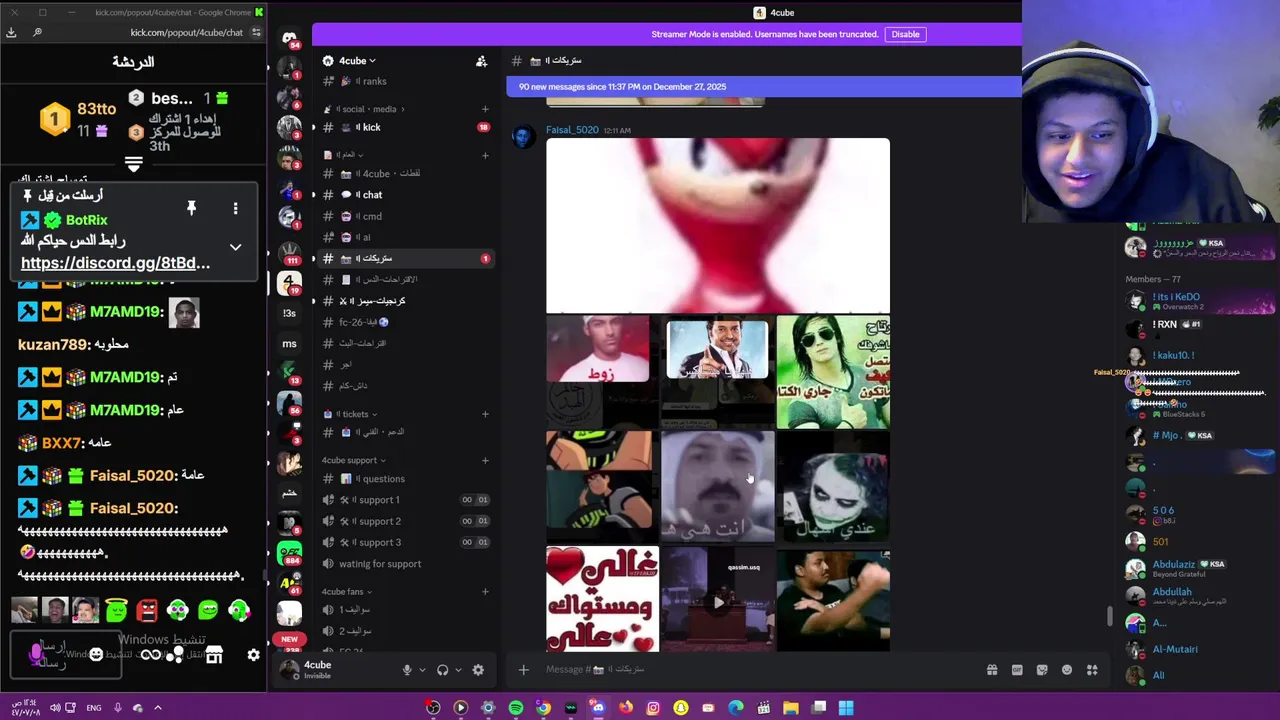Open the apps icon in message bar
Image resolution: width=1280 pixels, height=720 pixels.
pos(1092,670)
